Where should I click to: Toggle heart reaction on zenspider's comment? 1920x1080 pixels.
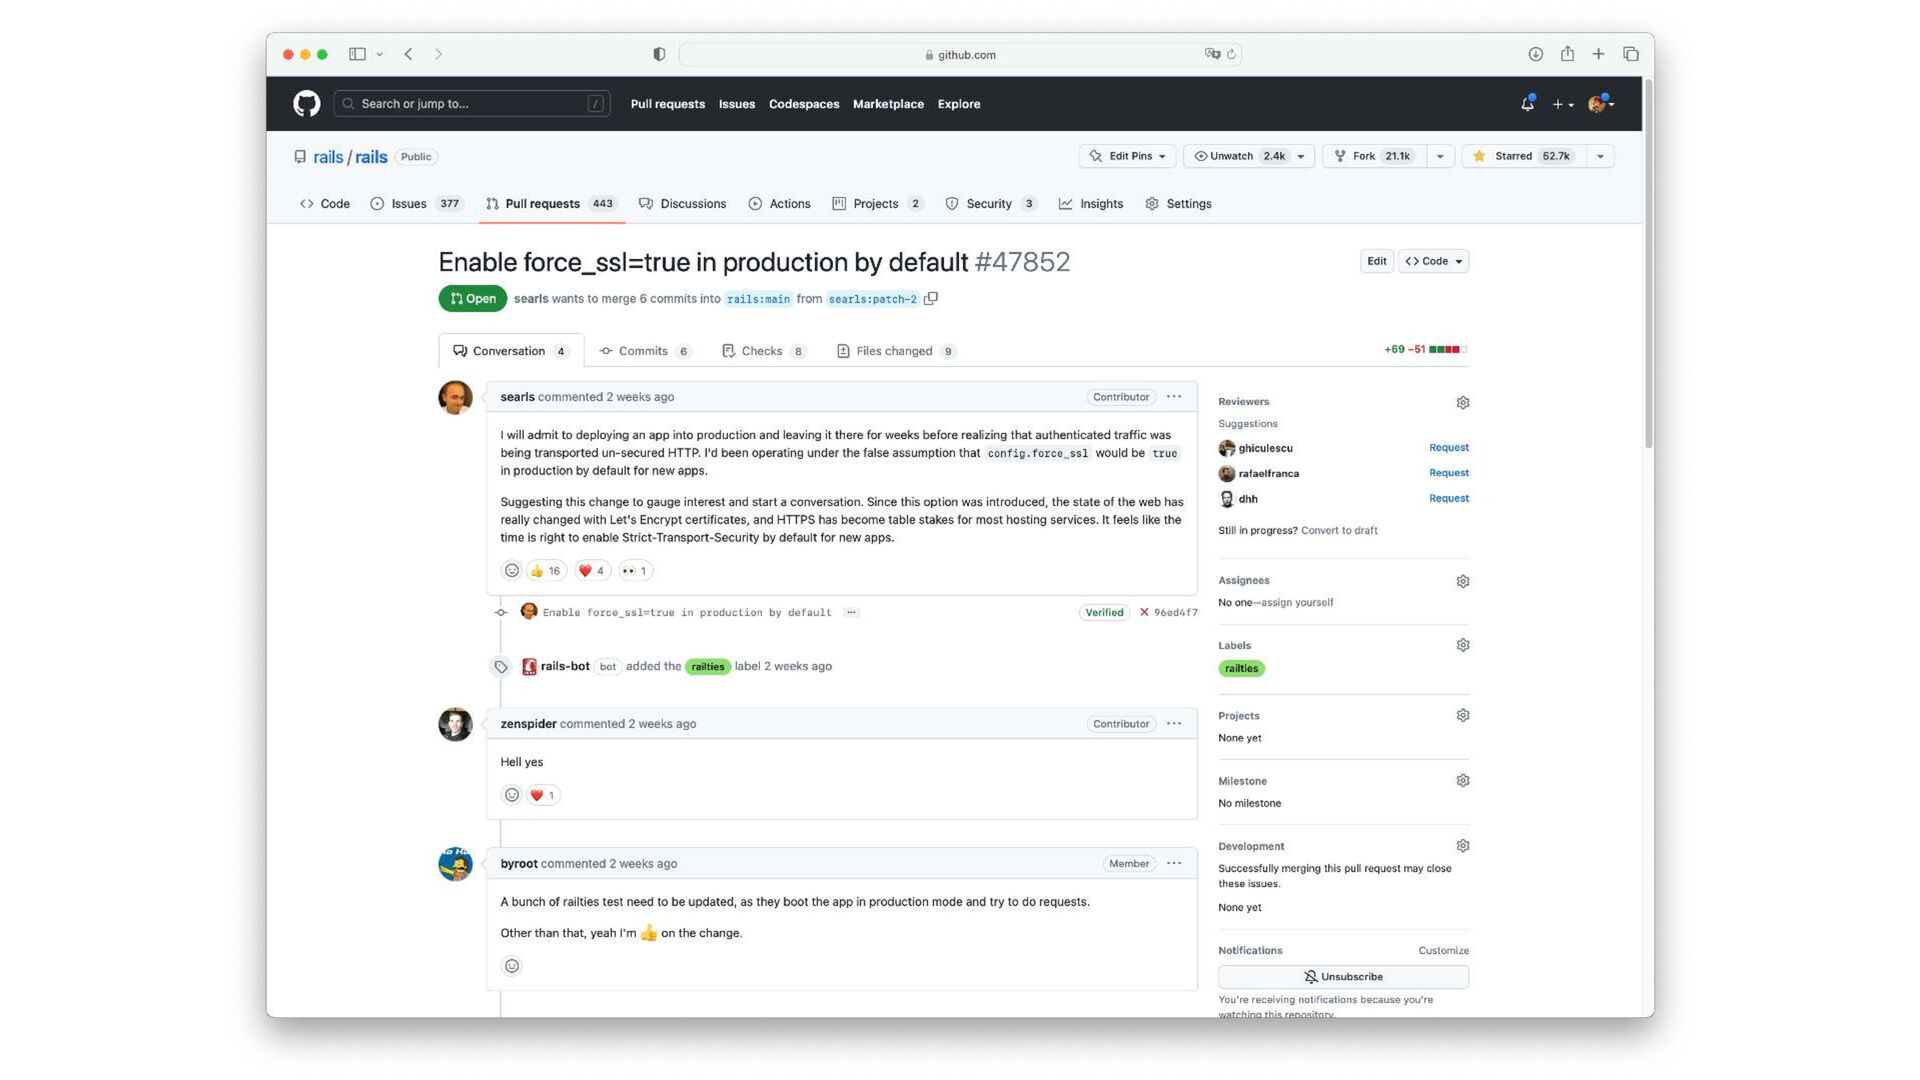tap(542, 795)
